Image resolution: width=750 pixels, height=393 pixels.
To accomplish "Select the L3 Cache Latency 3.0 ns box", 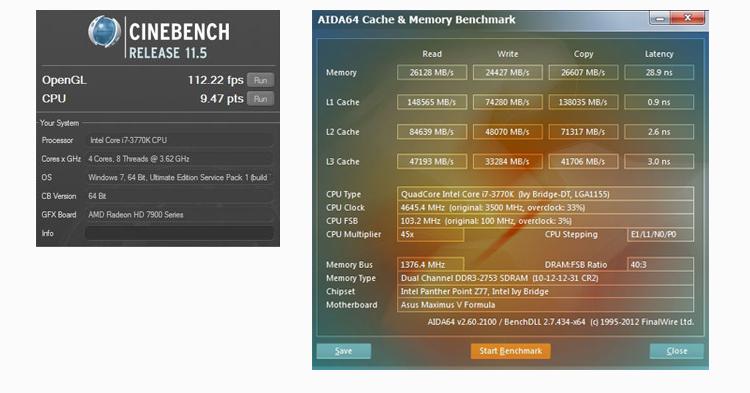I will pyautogui.click(x=659, y=162).
